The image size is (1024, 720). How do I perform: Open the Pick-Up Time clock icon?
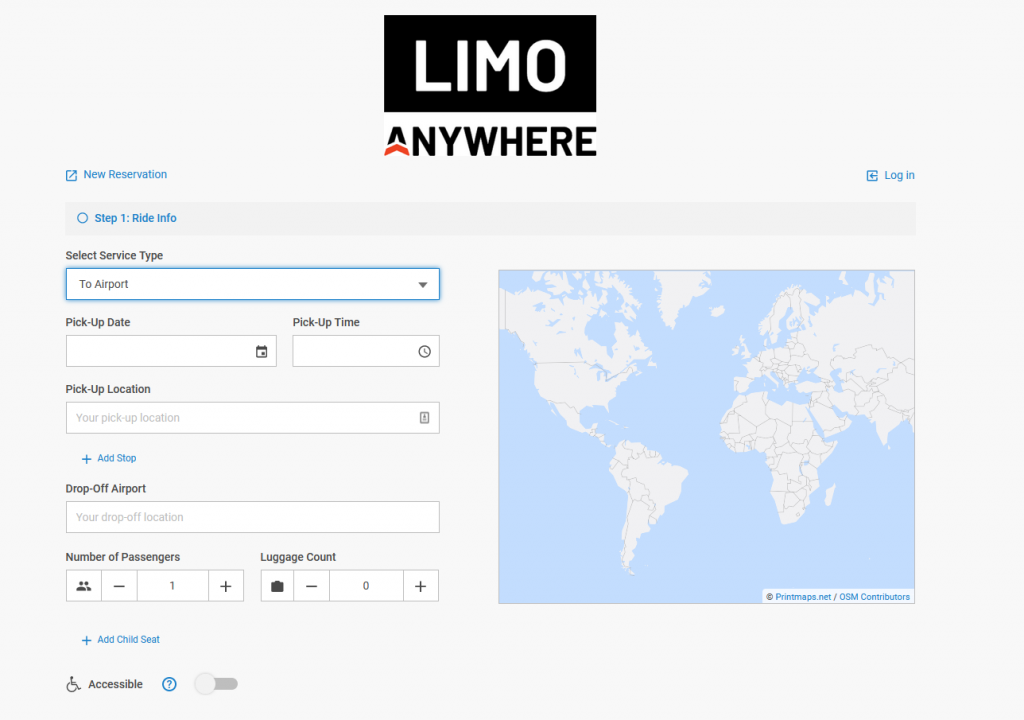tap(423, 351)
